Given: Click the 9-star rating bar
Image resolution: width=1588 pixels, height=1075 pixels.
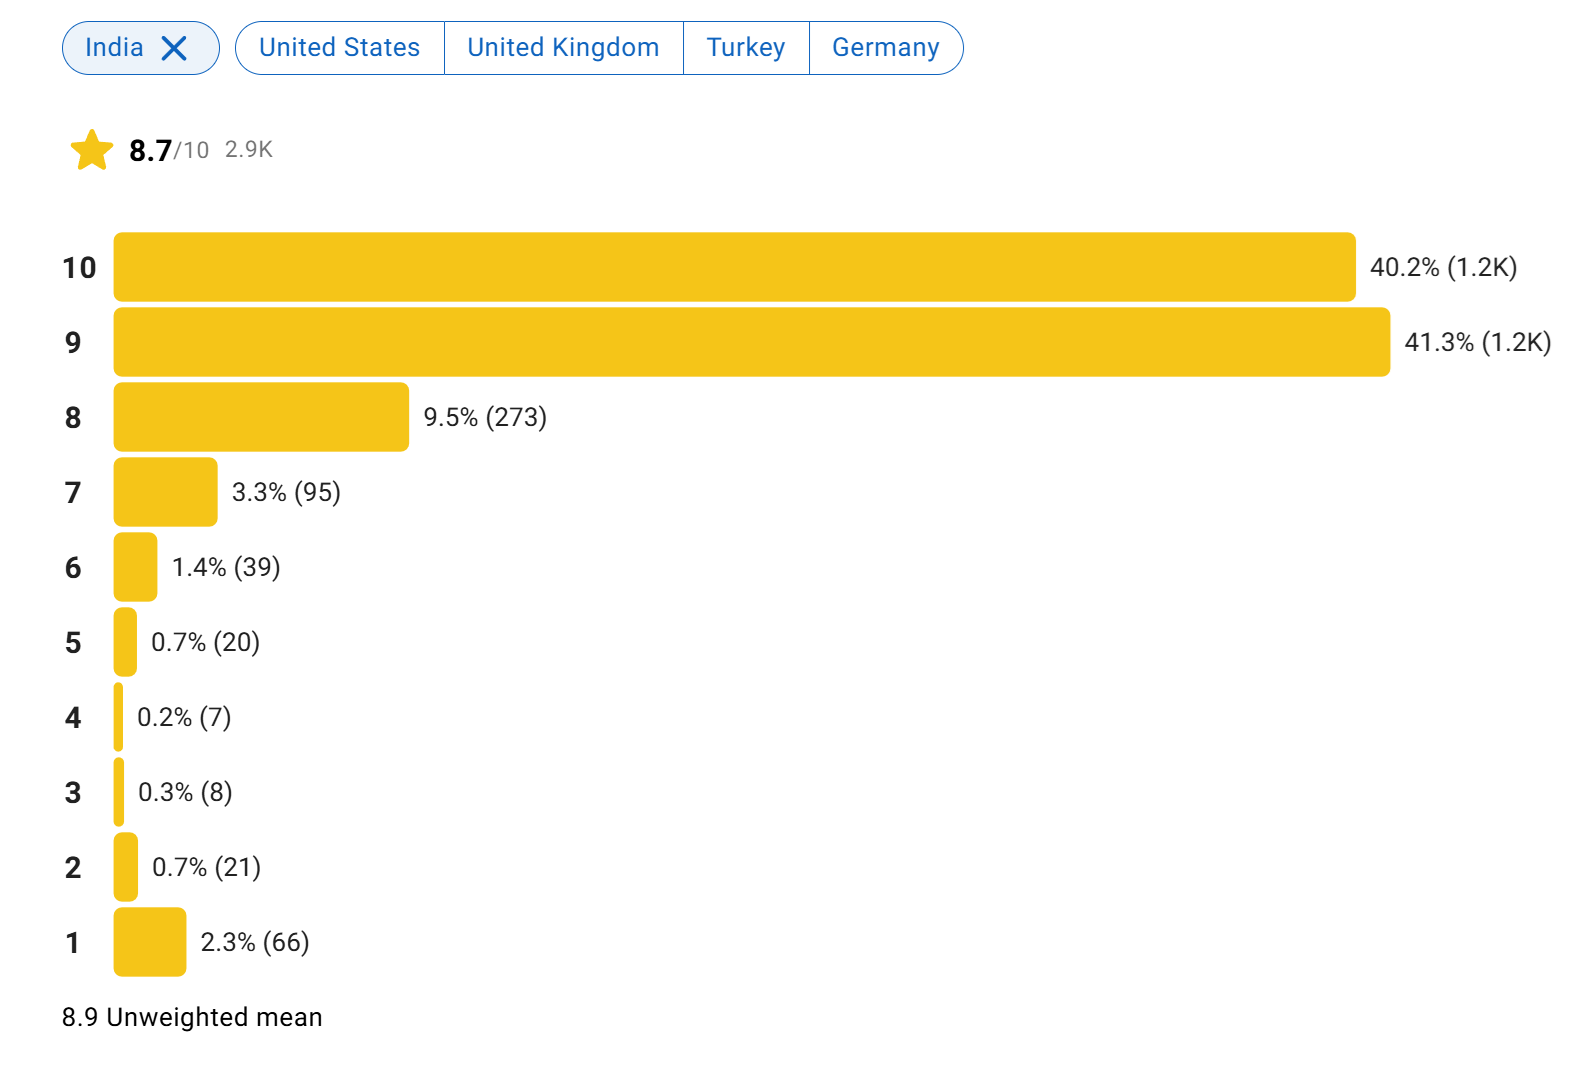Looking at the screenshot, I should click(x=752, y=342).
